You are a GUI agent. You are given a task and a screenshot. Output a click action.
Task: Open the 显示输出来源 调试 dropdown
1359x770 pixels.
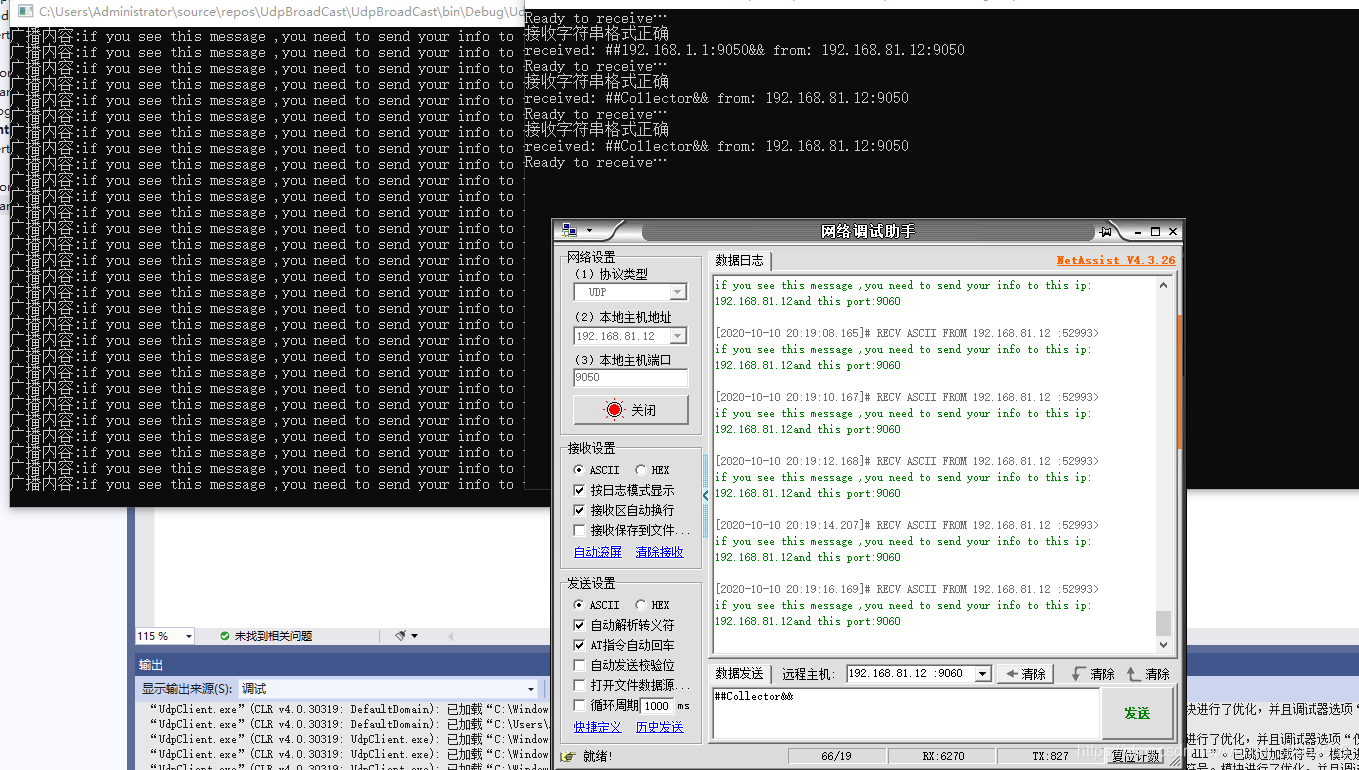point(531,689)
